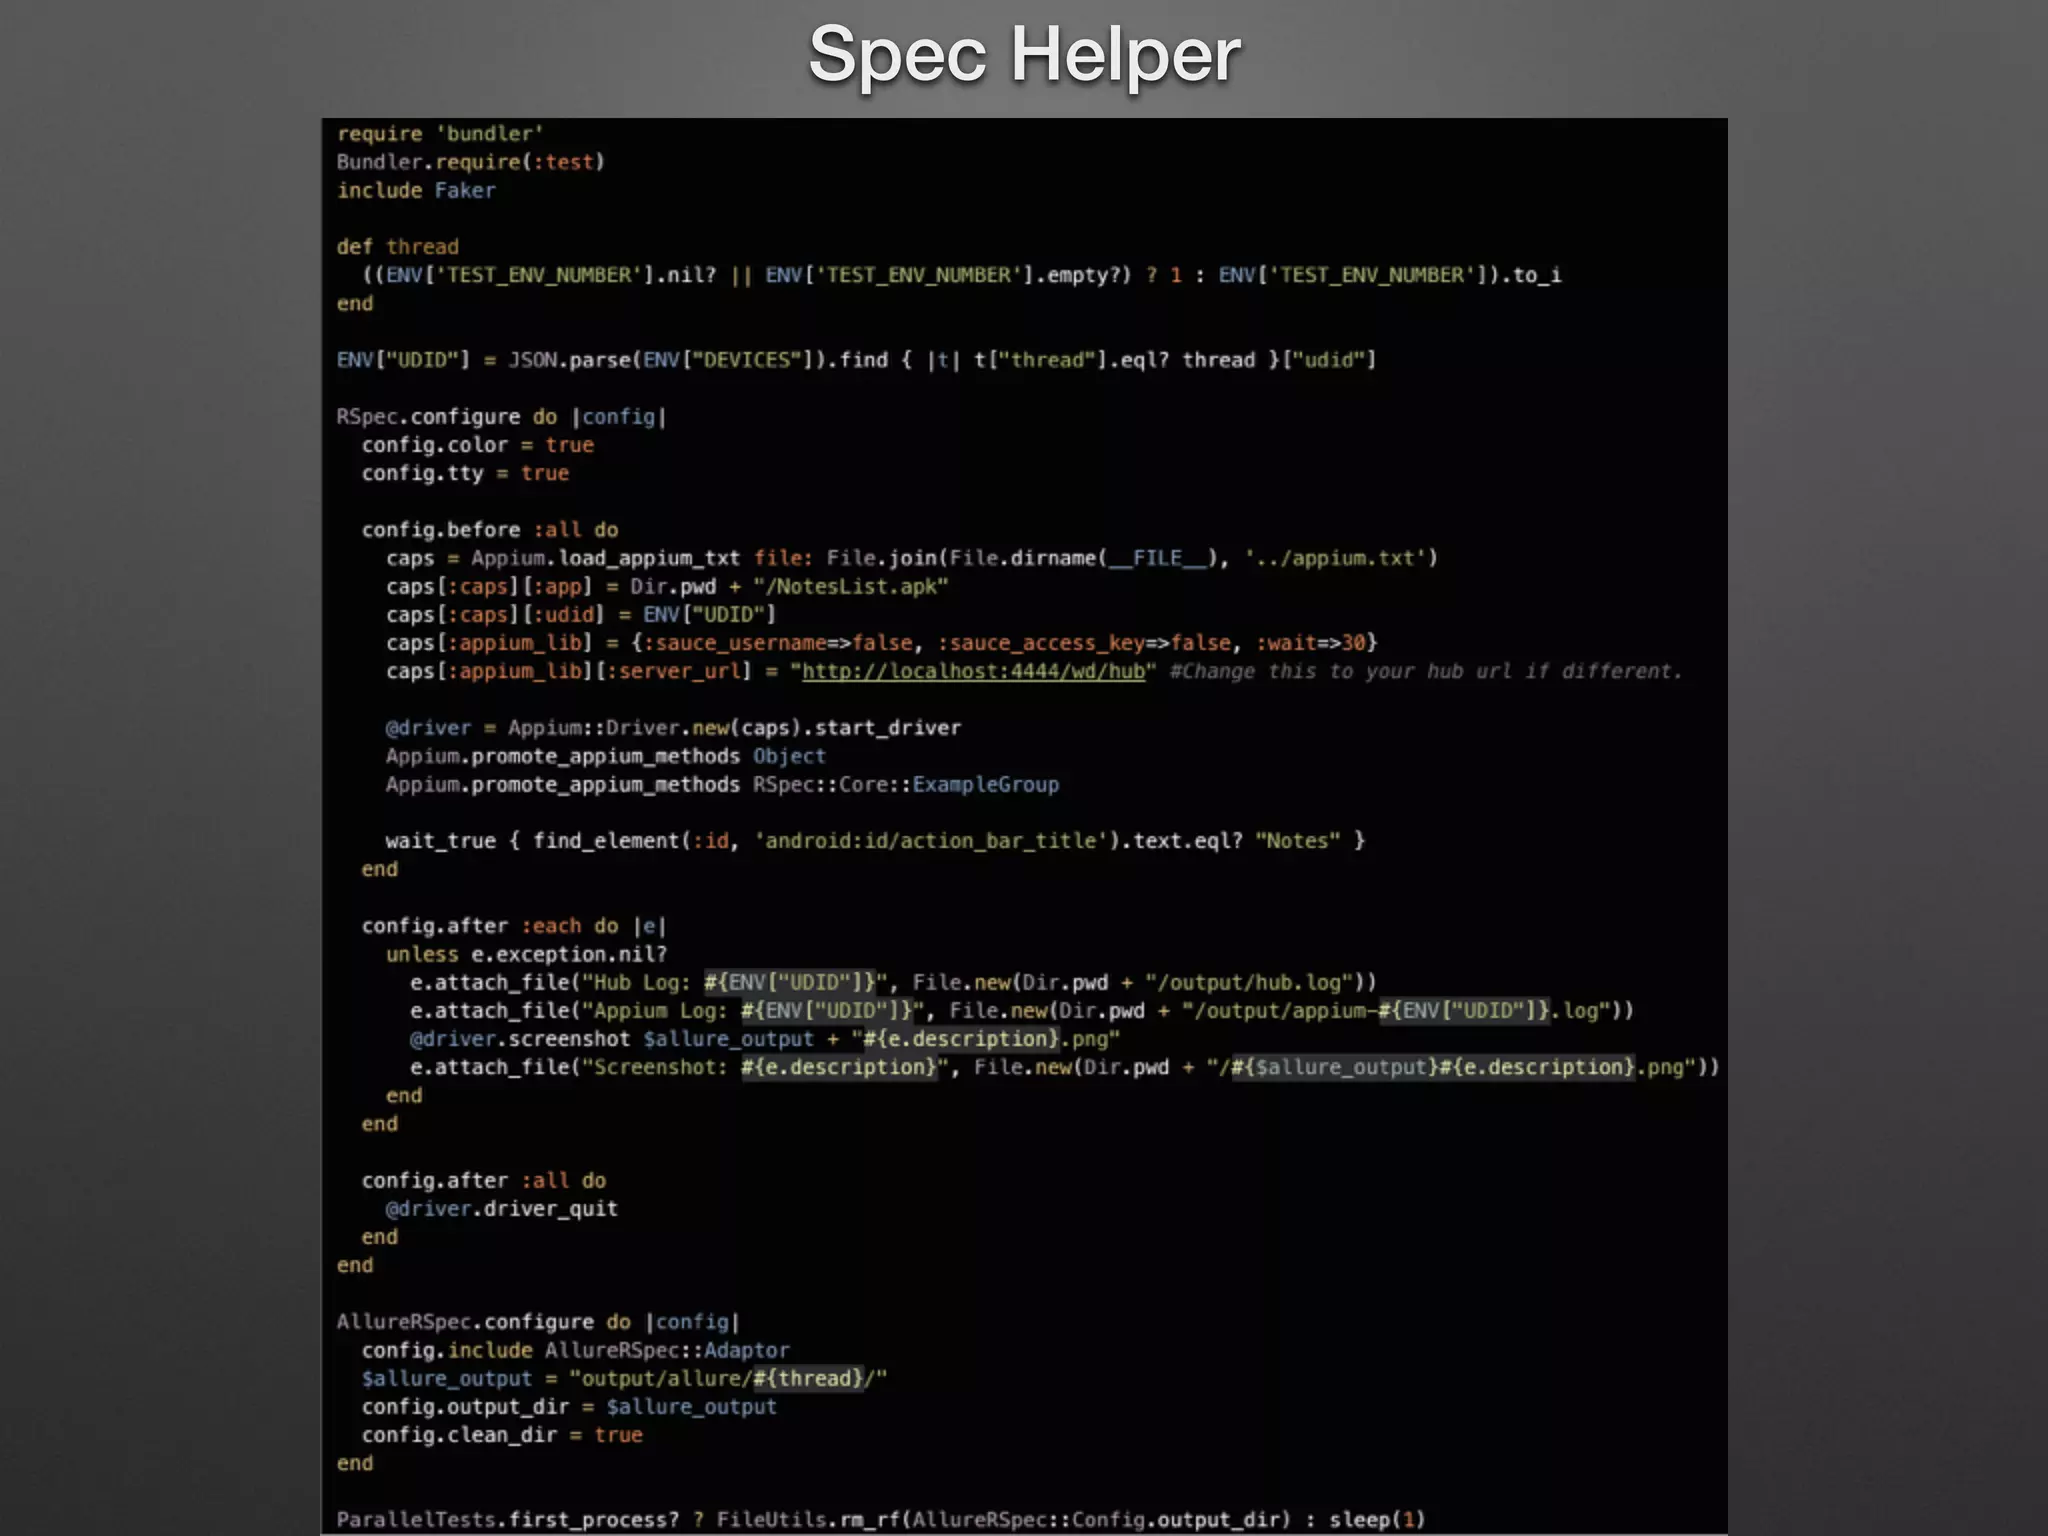Click the line 'config.color = true'
2048x1536 pixels.
(x=477, y=445)
